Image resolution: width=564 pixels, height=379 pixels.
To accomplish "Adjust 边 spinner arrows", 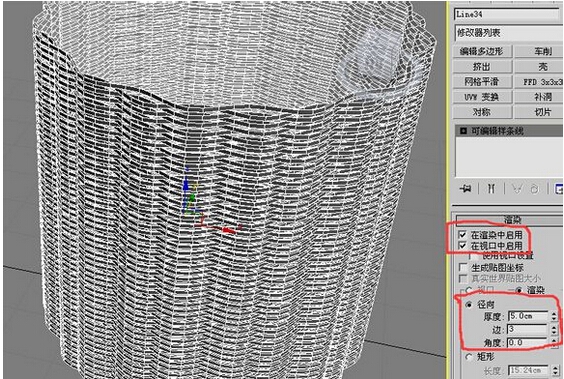I will (x=554, y=329).
